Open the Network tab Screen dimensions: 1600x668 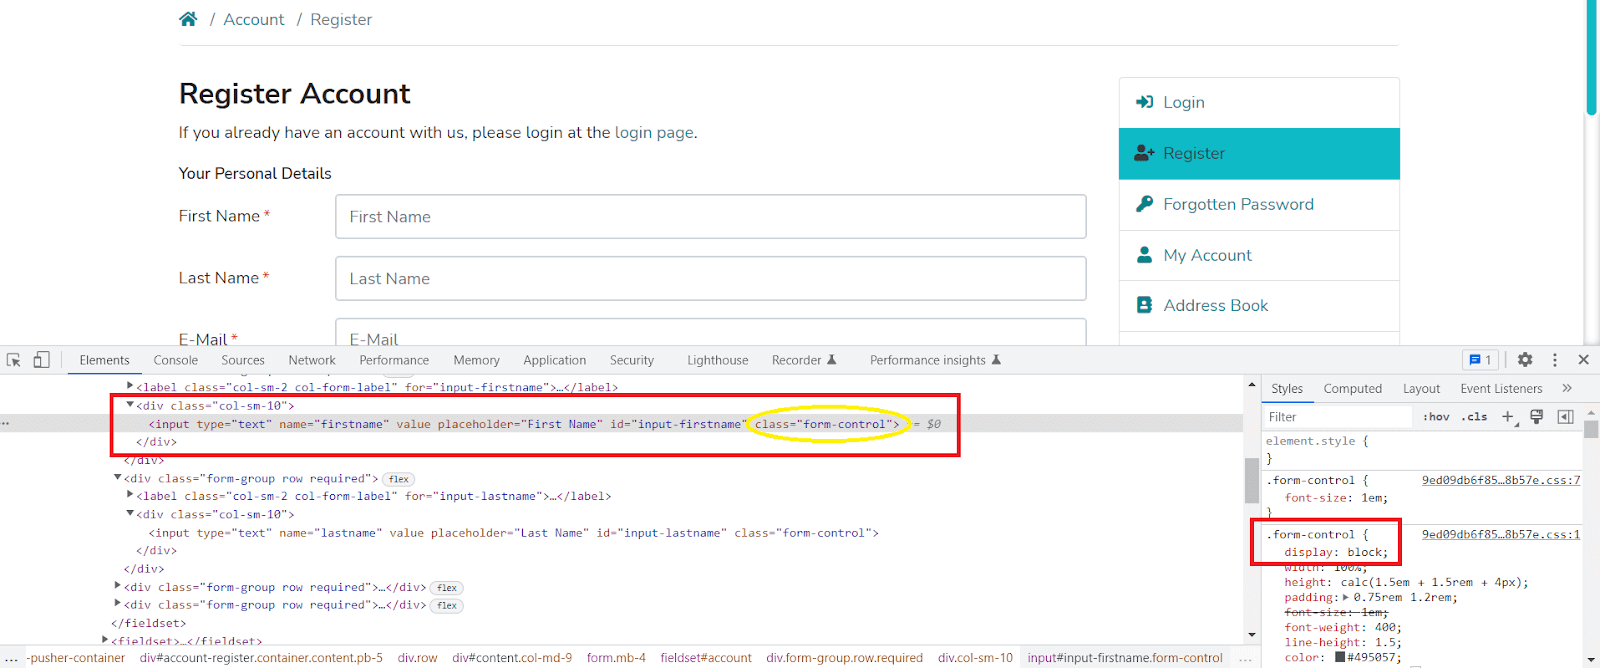[312, 360]
